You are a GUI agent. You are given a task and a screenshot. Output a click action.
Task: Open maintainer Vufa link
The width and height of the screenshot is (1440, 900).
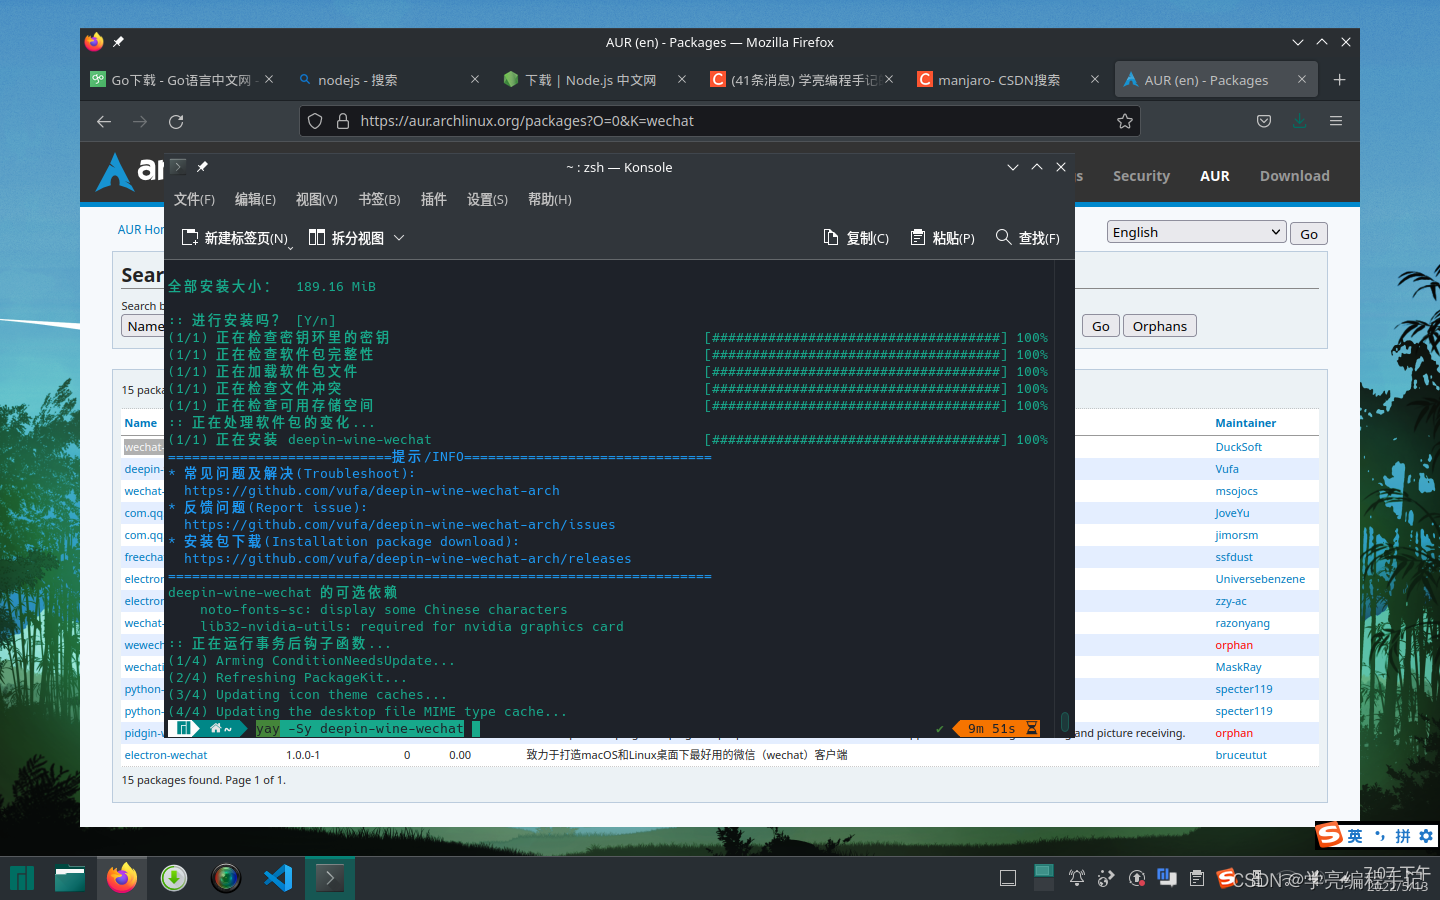[x=1227, y=469]
